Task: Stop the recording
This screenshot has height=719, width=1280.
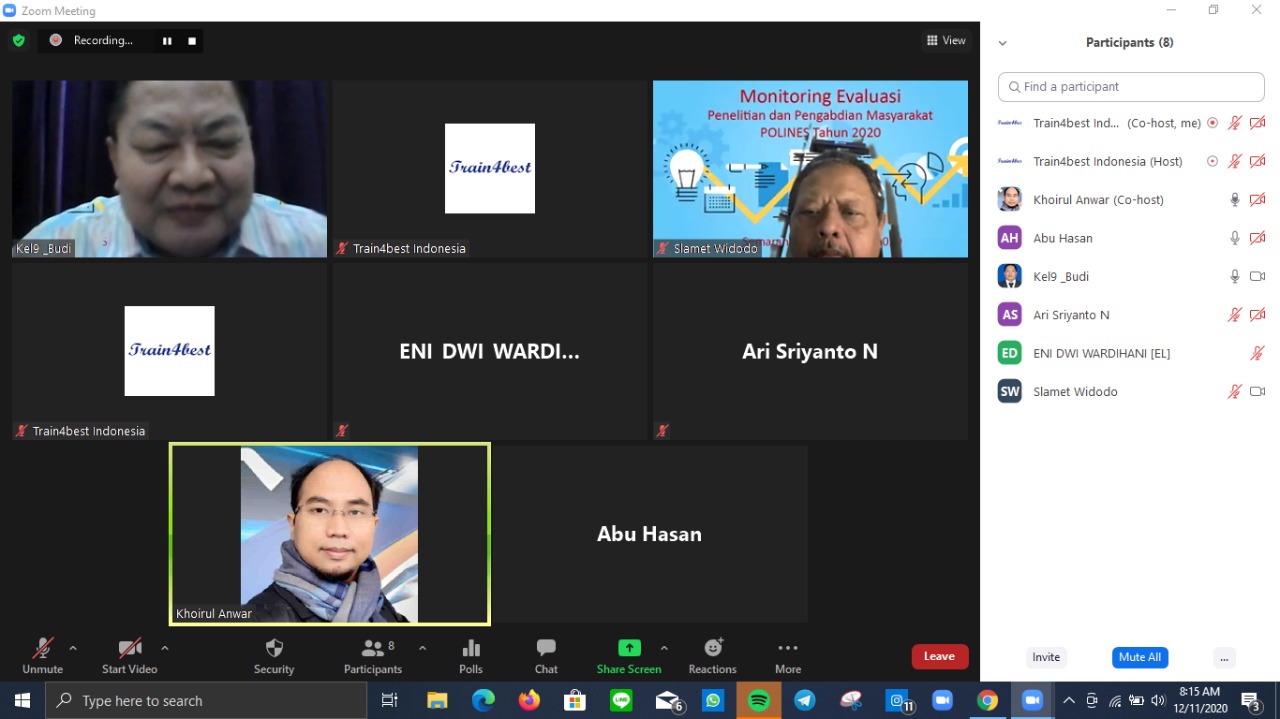Action: tap(192, 41)
